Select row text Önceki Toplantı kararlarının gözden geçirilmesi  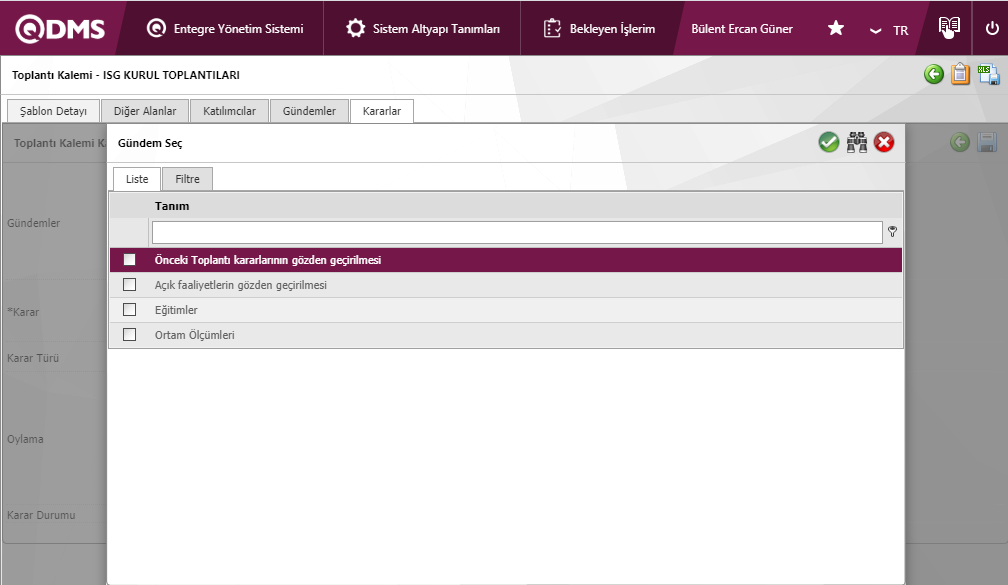268,260
